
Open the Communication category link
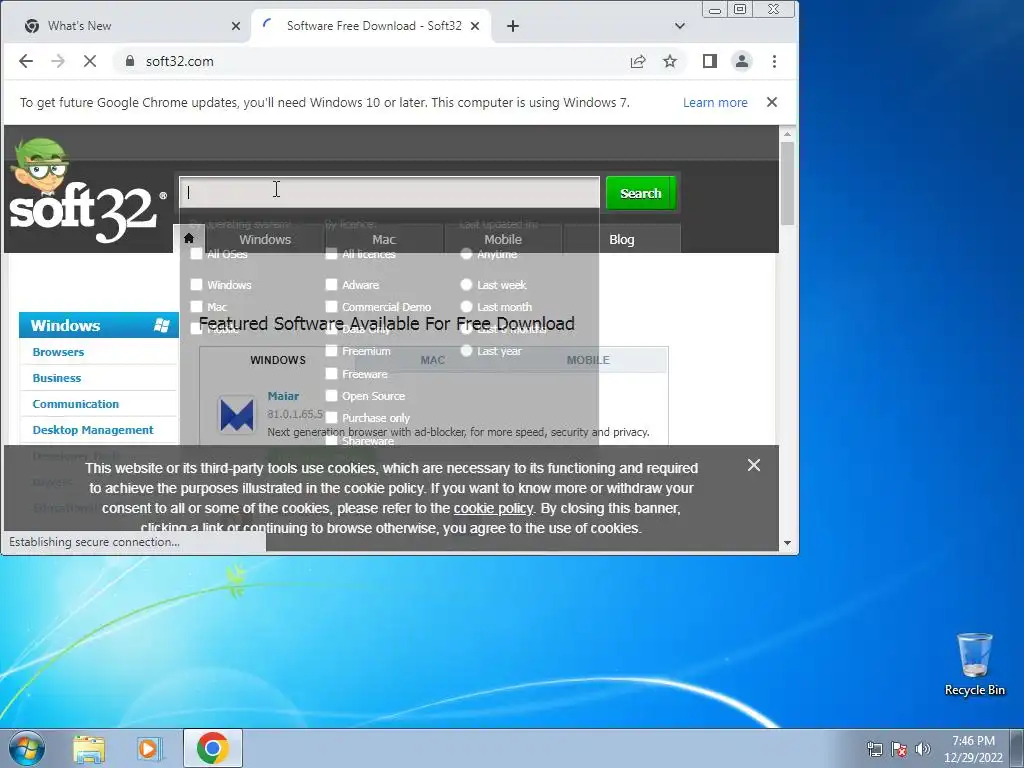click(x=76, y=404)
